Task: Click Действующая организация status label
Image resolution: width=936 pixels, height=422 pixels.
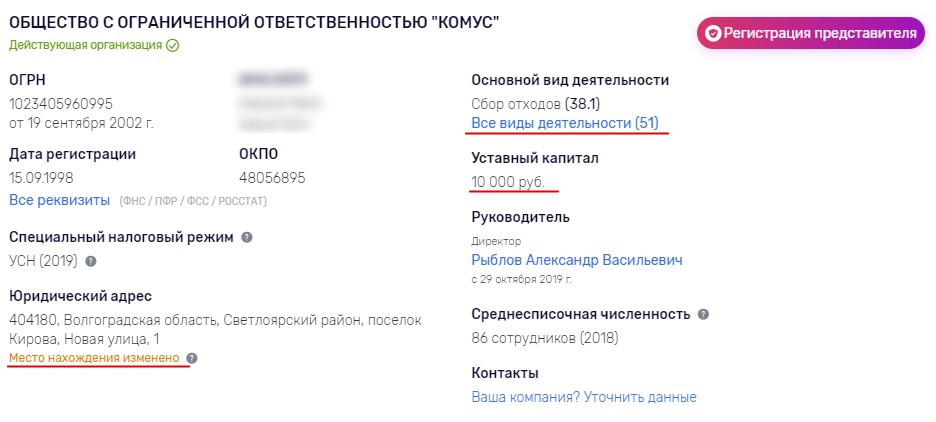Action: [x=85, y=45]
